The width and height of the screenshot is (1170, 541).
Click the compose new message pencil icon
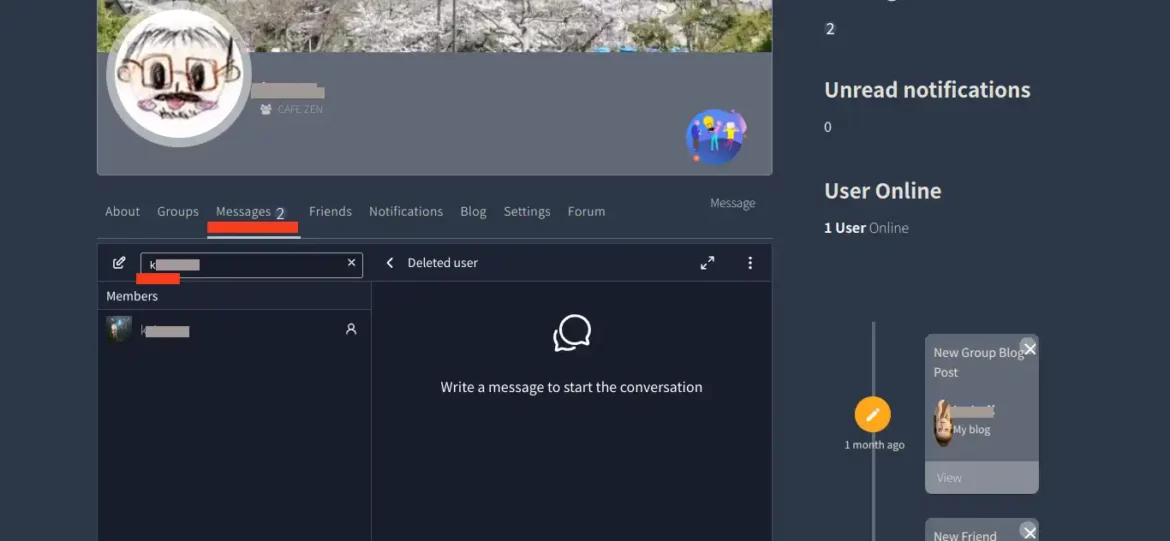[119, 263]
